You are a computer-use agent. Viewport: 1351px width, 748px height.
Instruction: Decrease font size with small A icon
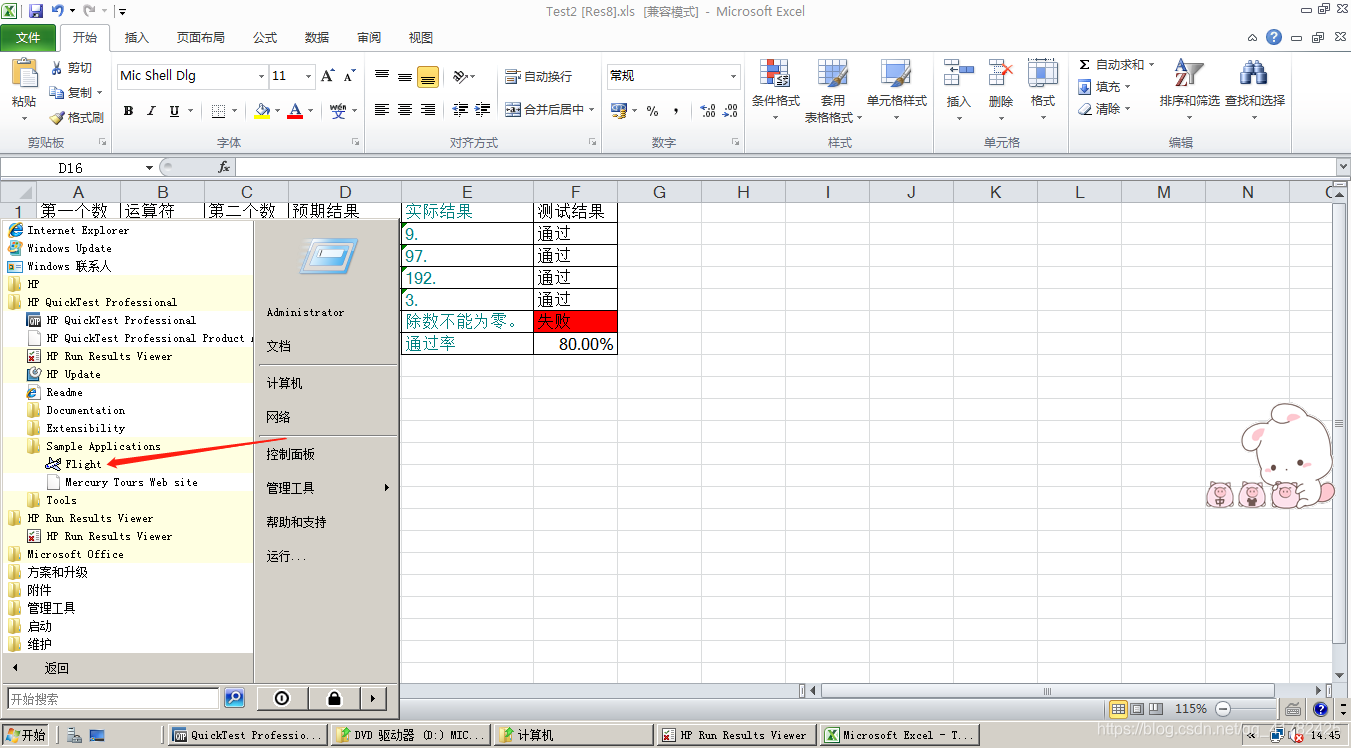click(x=350, y=76)
